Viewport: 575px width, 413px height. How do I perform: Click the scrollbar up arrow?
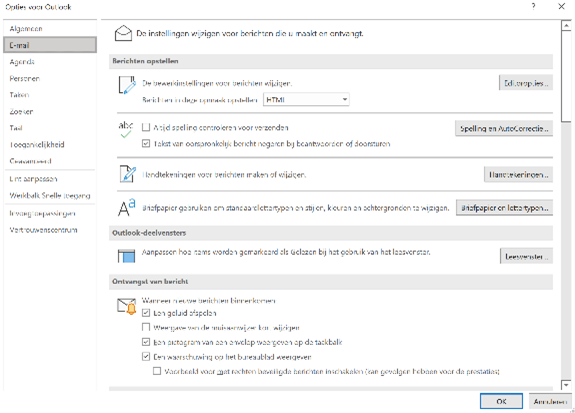[x=566, y=25]
